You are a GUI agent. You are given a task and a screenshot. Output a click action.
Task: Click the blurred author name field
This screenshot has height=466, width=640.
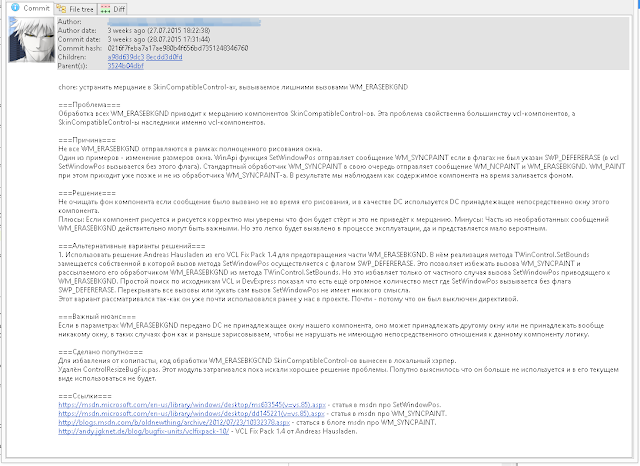[x=184, y=22]
